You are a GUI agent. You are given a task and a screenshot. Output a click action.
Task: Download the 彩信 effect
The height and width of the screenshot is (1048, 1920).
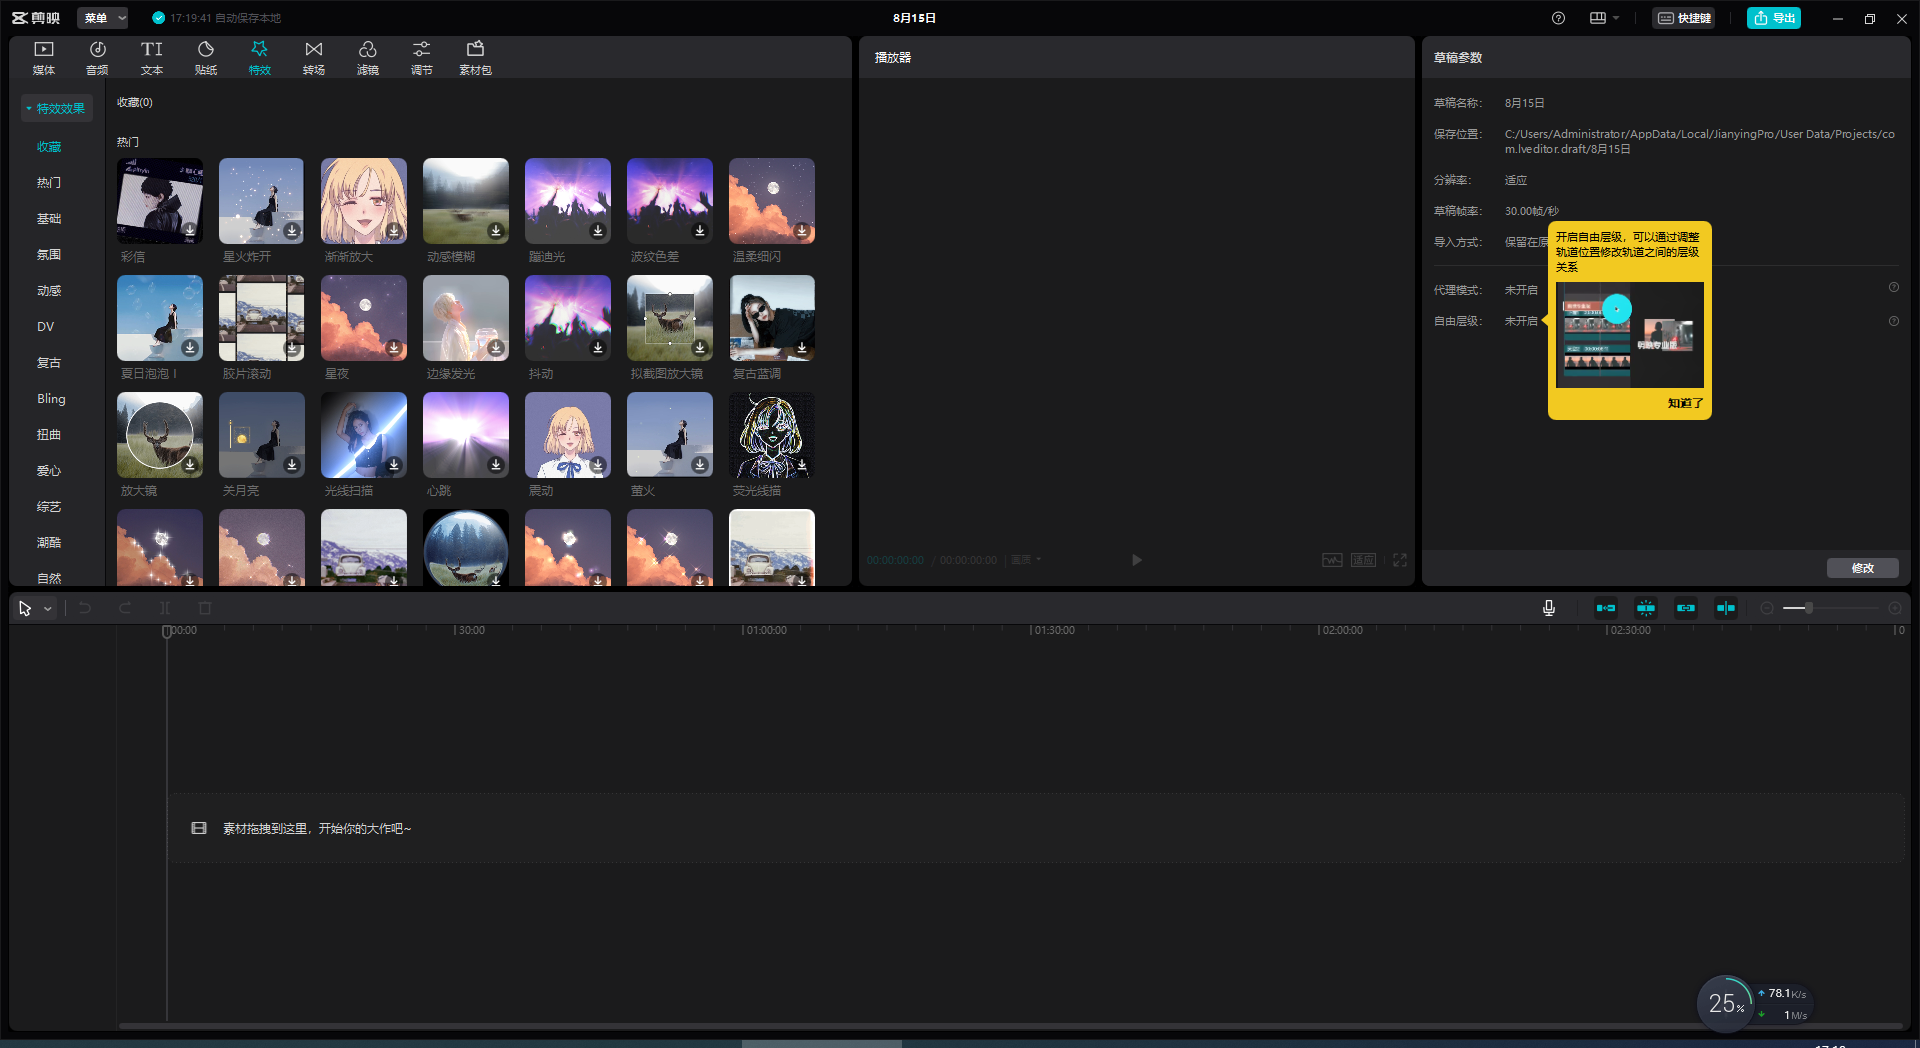pyautogui.click(x=190, y=231)
